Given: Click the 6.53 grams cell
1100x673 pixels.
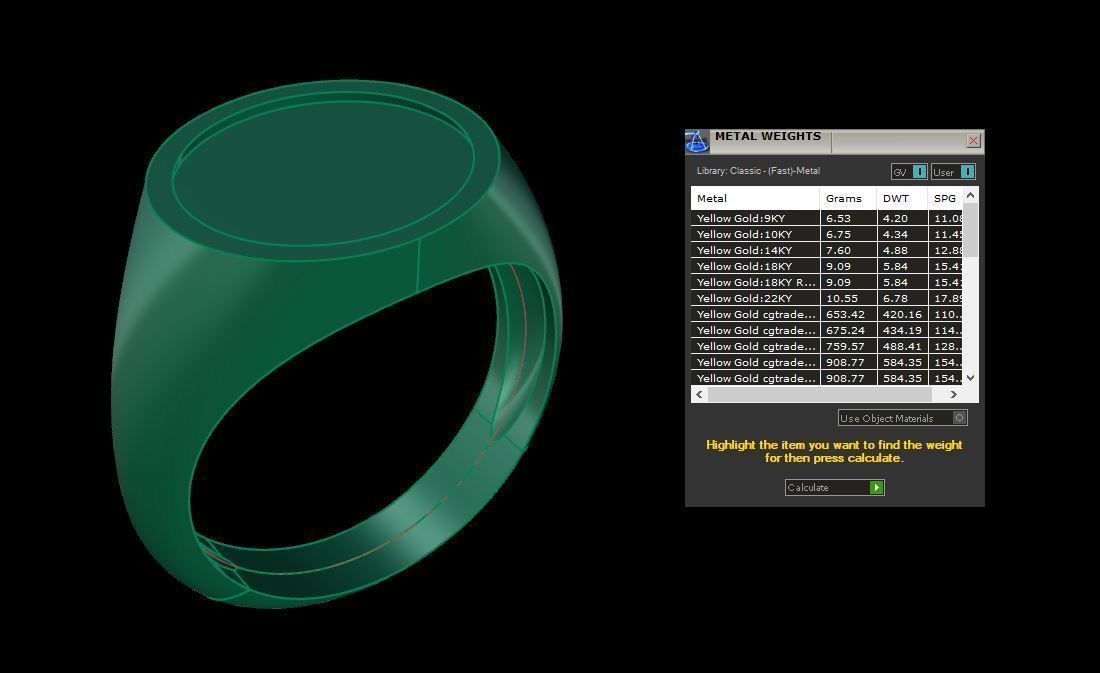Looking at the screenshot, I should (848, 218).
